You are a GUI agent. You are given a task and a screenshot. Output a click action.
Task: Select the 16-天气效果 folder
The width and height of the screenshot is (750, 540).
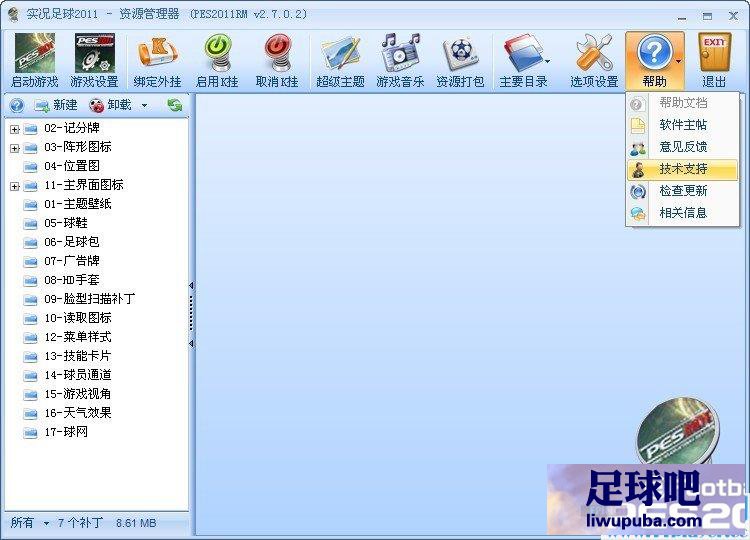point(77,413)
